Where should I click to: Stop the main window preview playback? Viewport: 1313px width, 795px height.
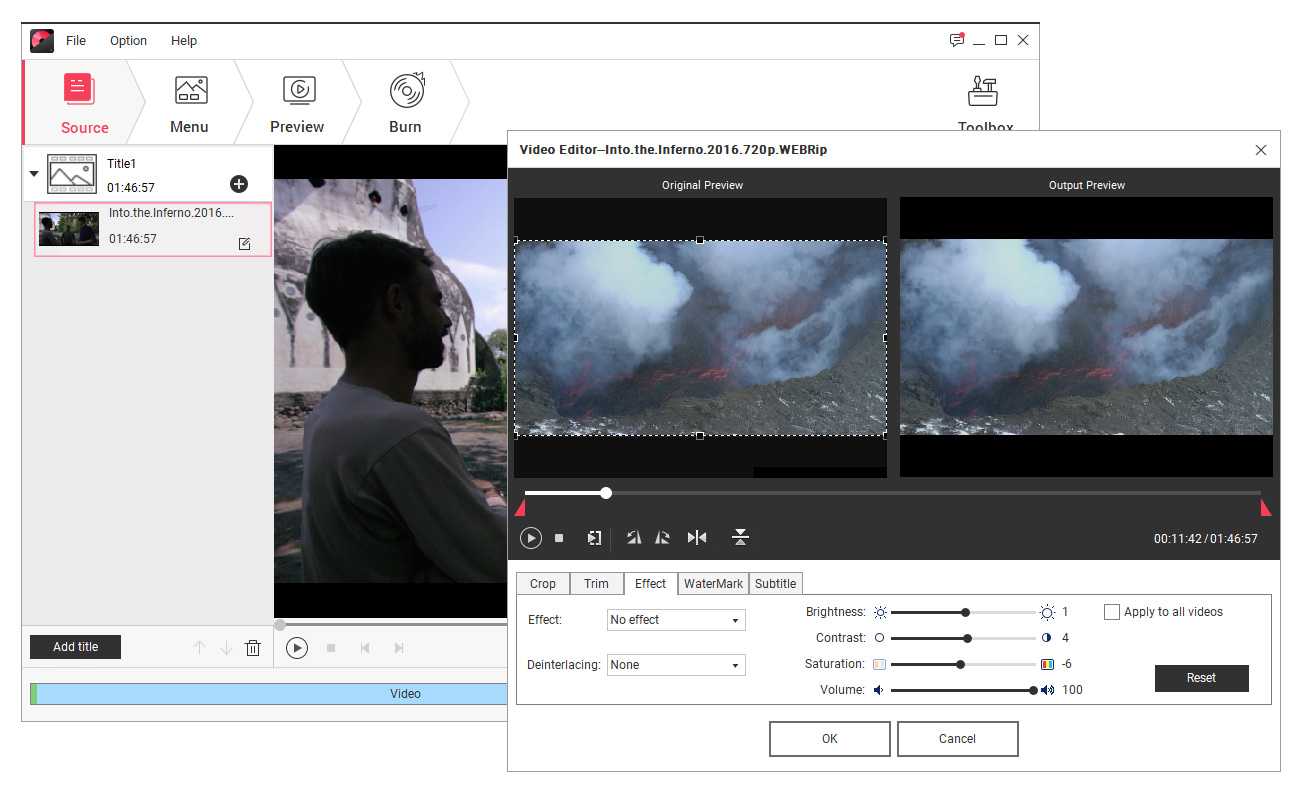331,648
